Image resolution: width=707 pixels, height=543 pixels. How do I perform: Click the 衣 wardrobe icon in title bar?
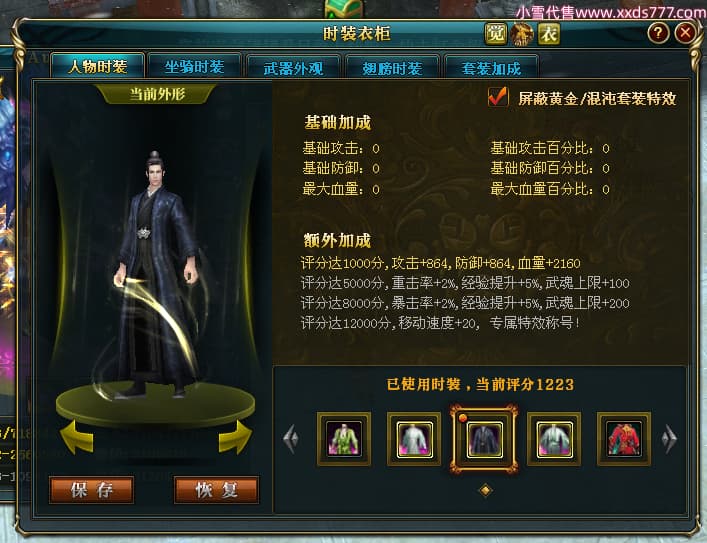point(549,34)
